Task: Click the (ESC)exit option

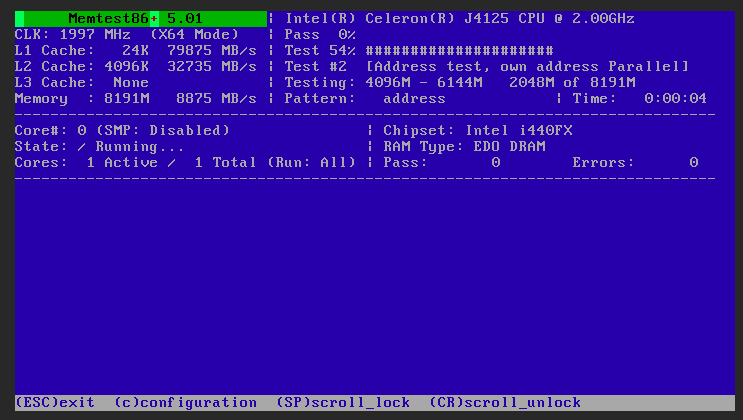Action: tap(55, 403)
